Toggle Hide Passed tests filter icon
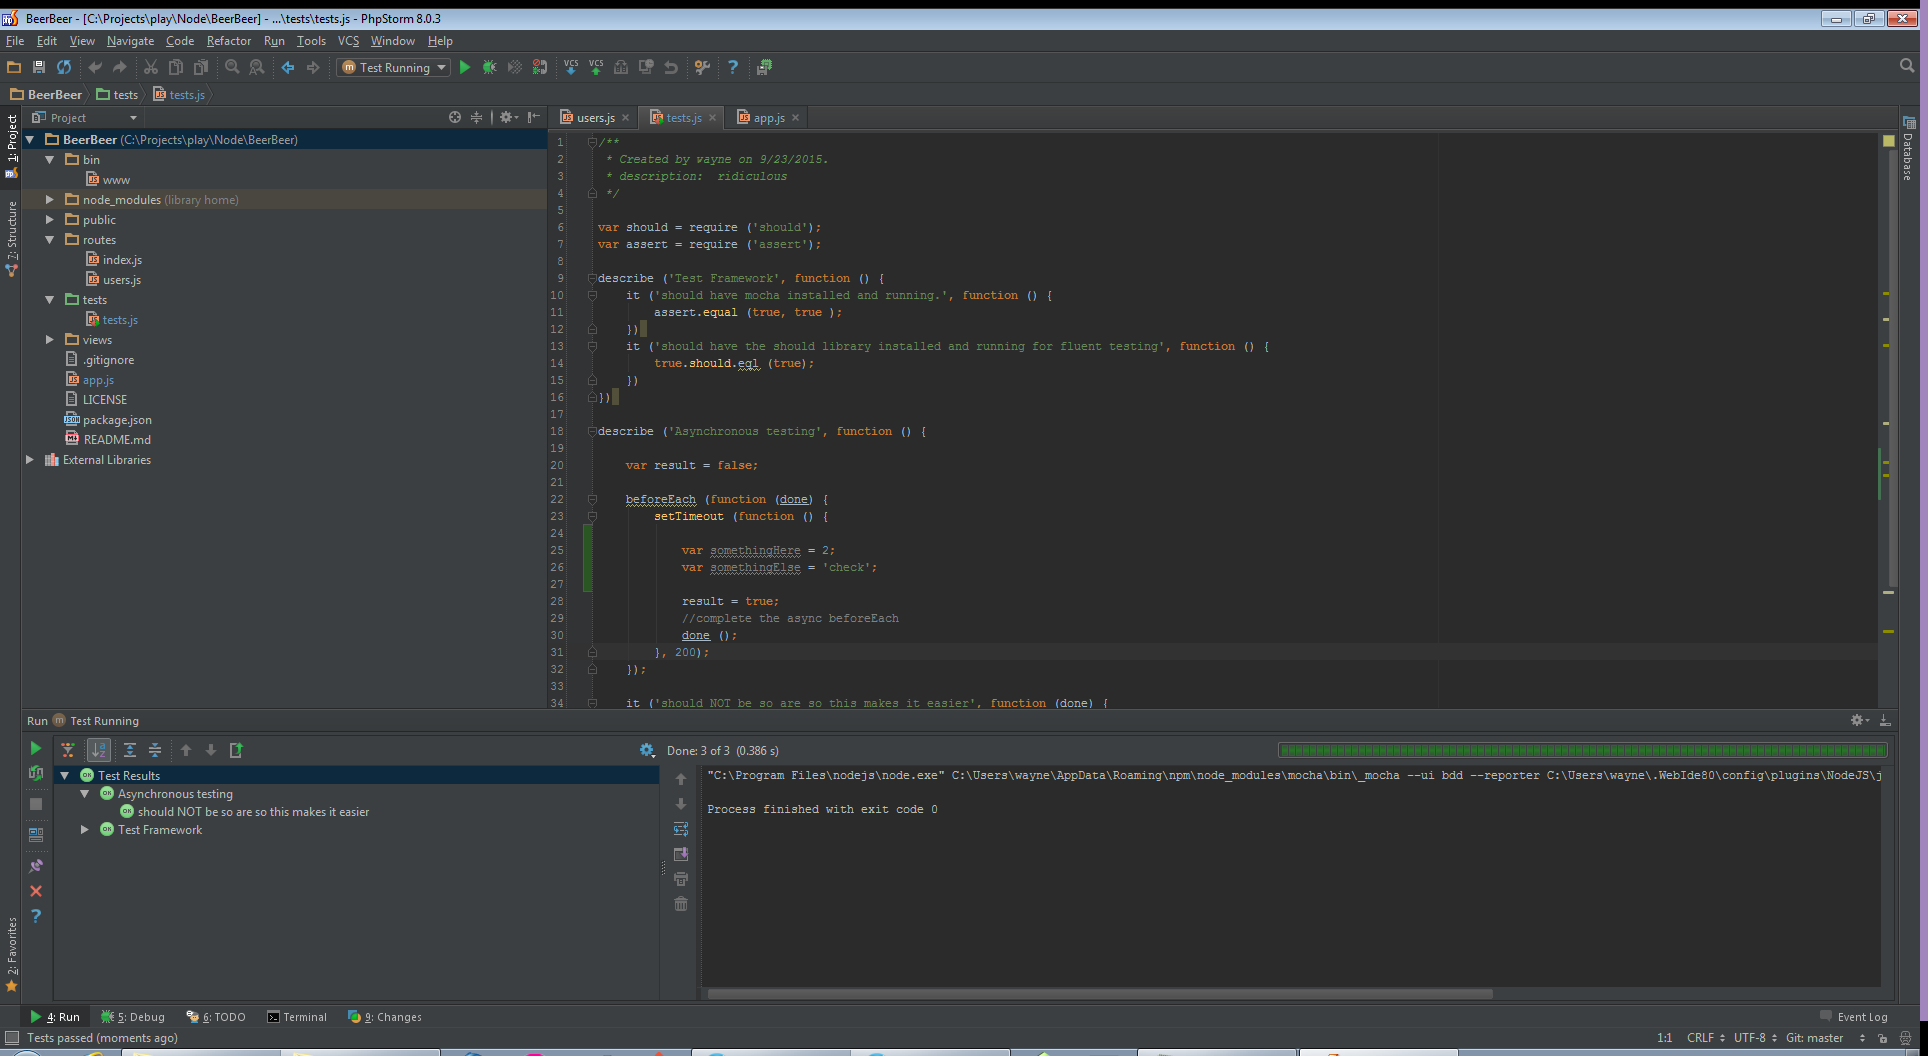 [x=67, y=750]
